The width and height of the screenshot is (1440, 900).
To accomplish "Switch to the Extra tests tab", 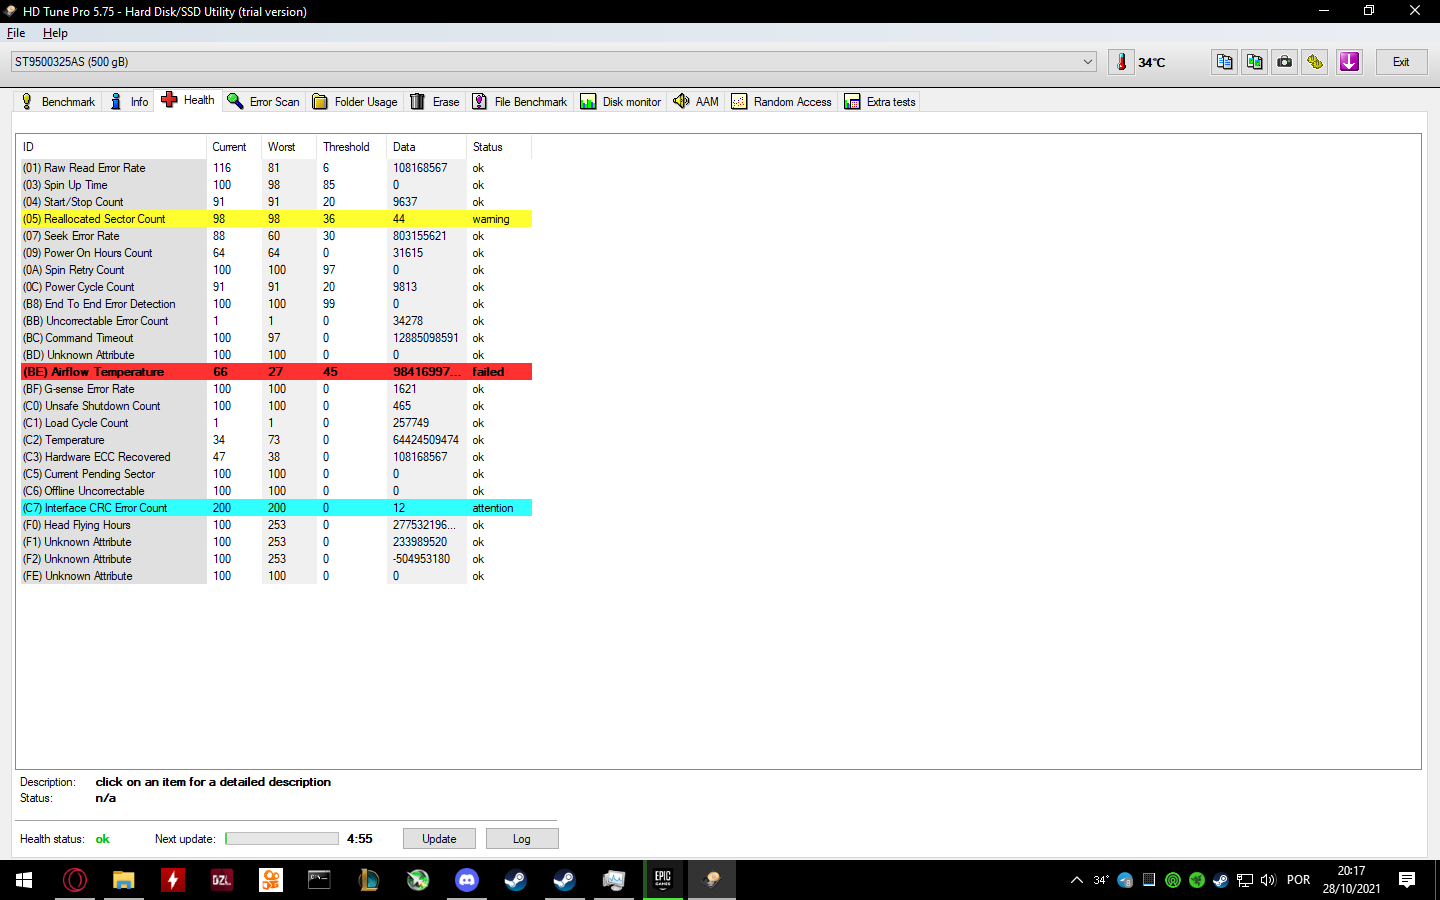I will (x=880, y=102).
